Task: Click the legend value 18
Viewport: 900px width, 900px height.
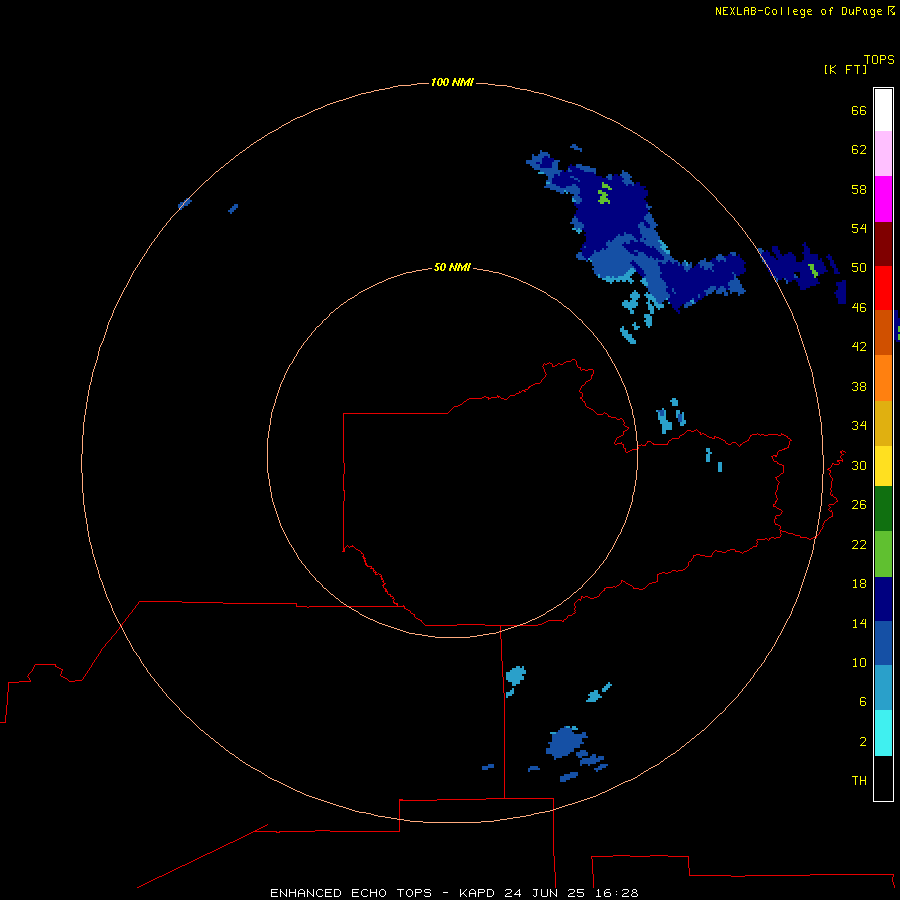Action: [x=859, y=584]
